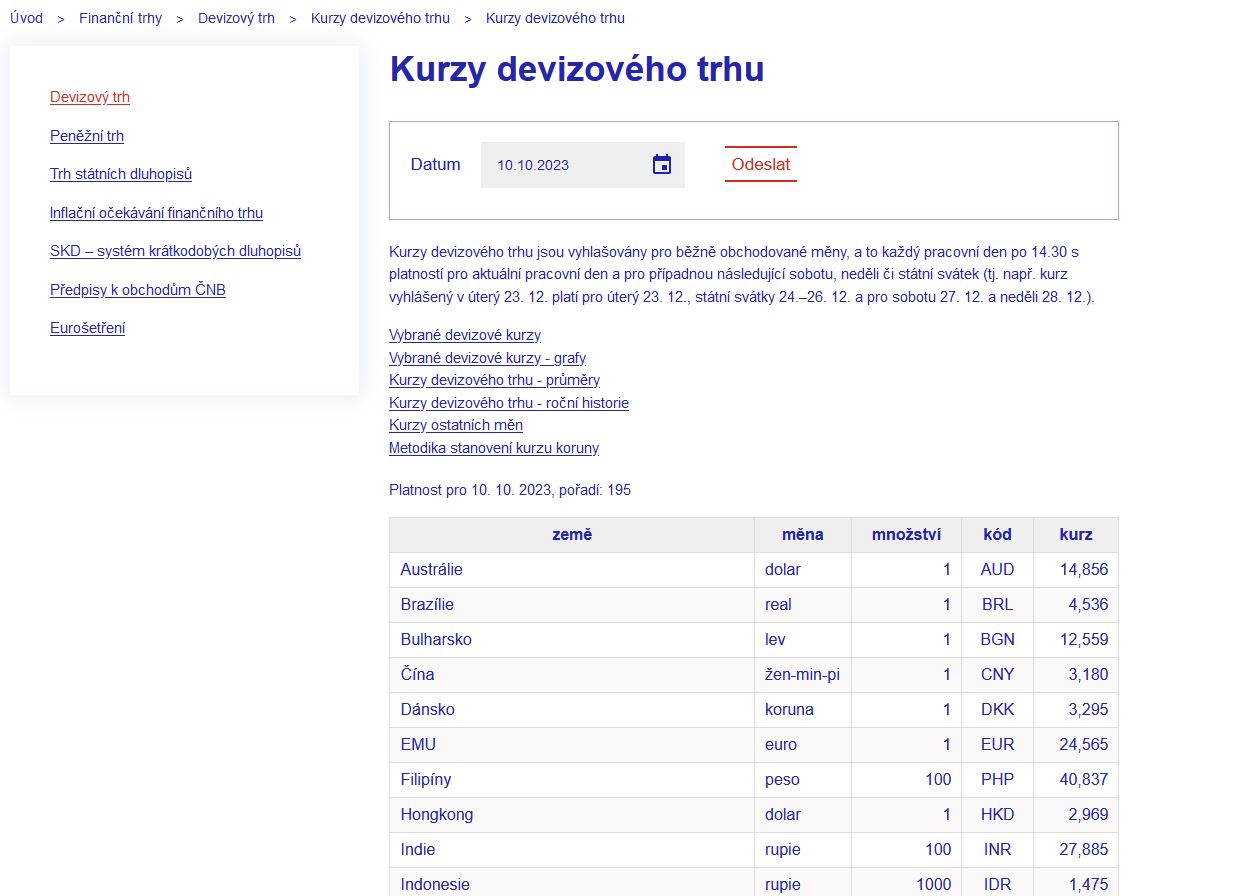This screenshot has width=1254, height=896.
Task: Select Předpisy k obchodům ČNB
Action: (138, 290)
